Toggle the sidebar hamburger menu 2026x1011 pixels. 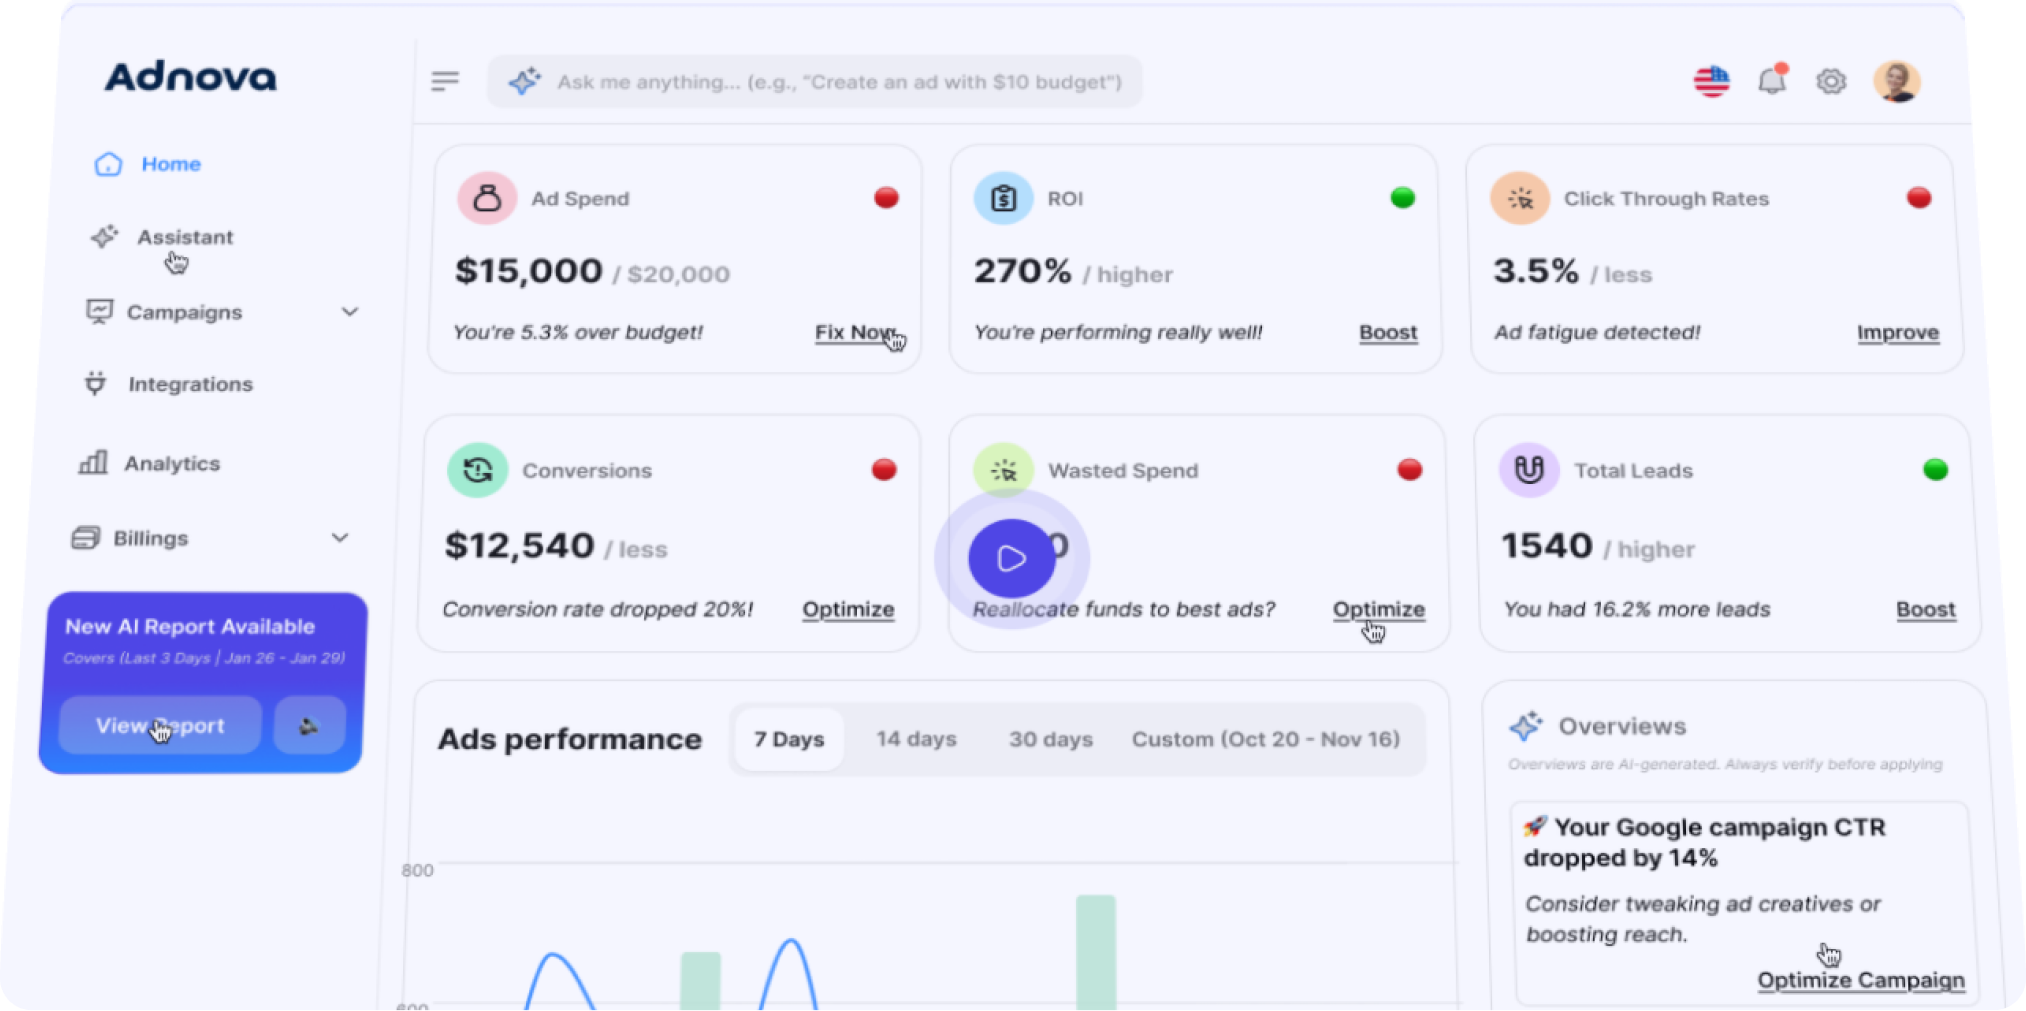pos(445,81)
